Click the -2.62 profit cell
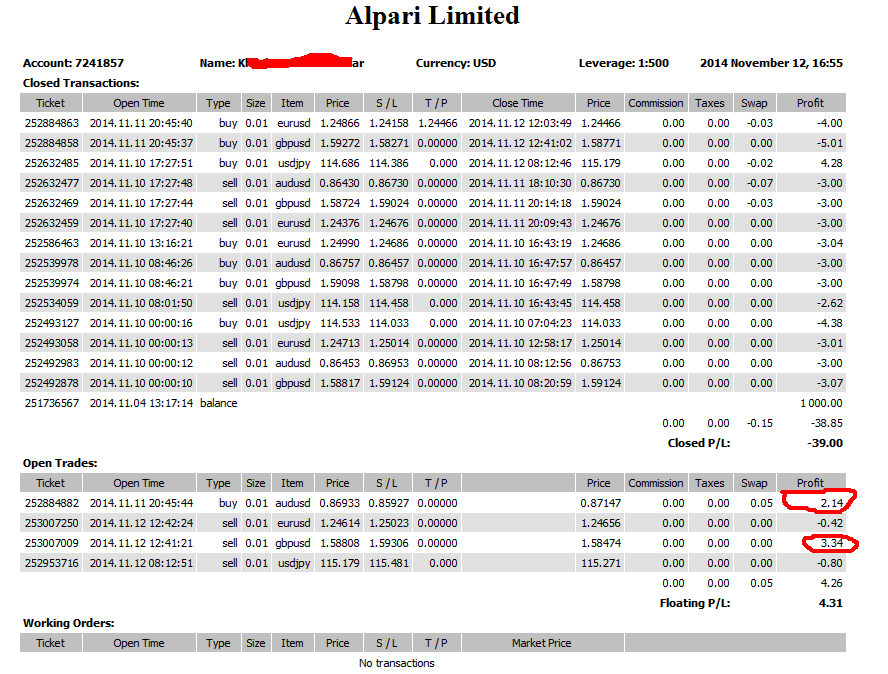Screen dimensions: 888x674 tap(829, 303)
